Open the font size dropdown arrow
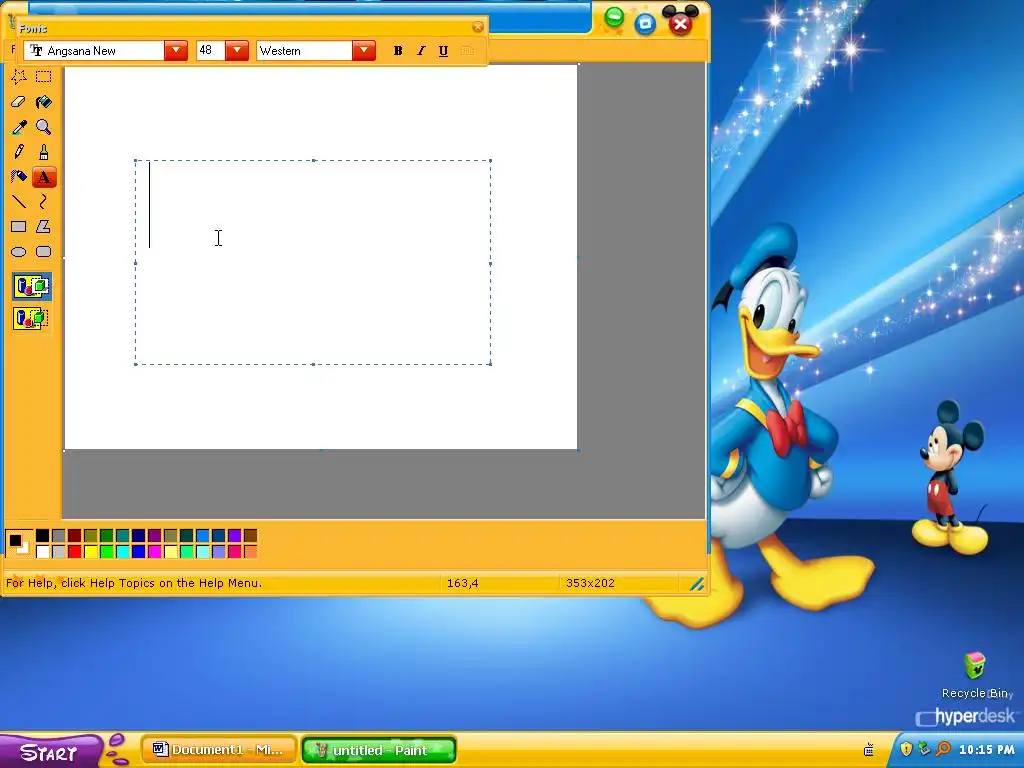 coord(237,51)
